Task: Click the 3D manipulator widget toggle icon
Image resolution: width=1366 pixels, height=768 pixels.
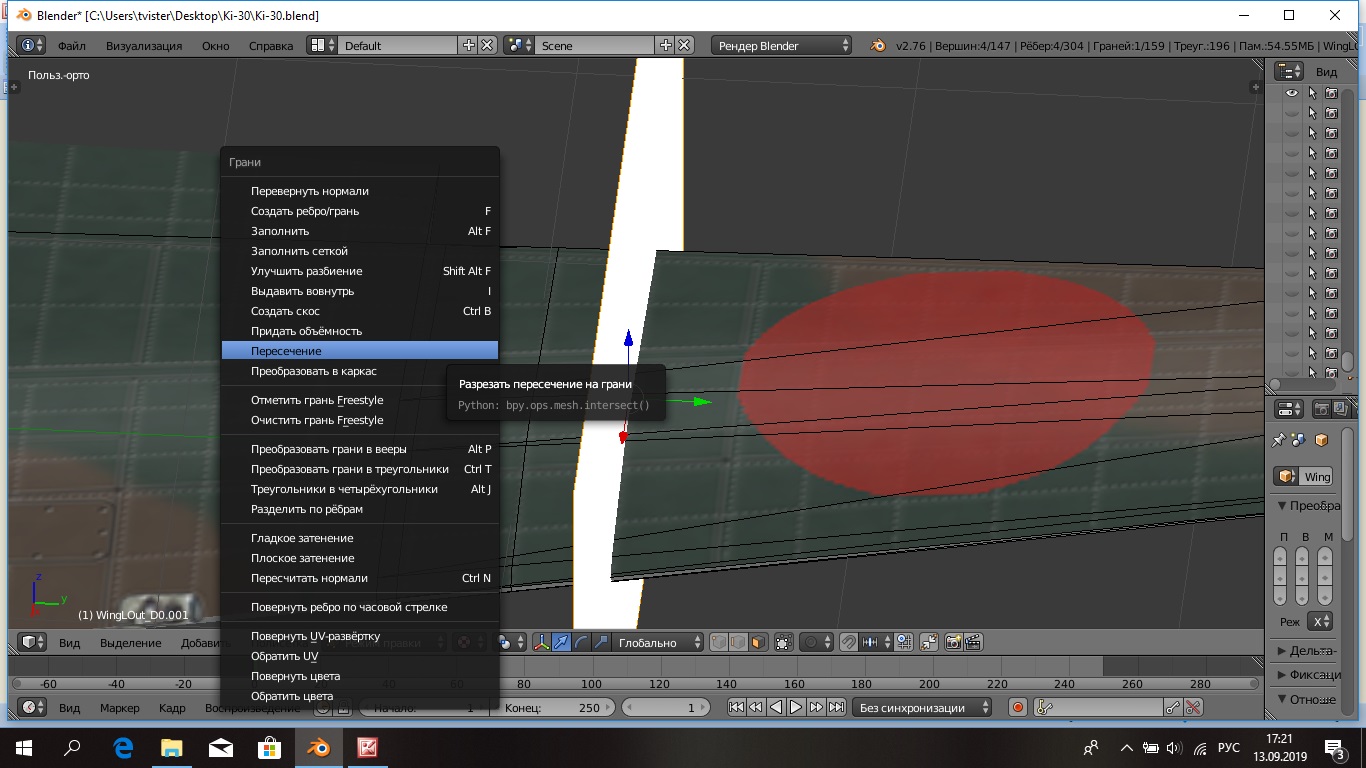Action: pyautogui.click(x=542, y=643)
